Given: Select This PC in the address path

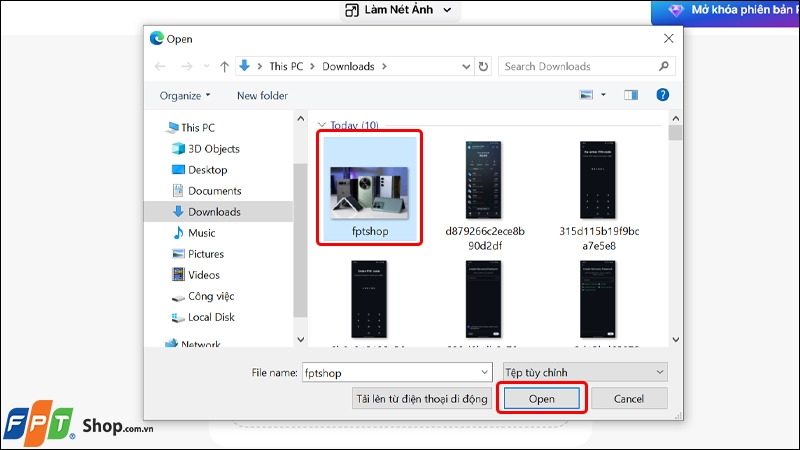Looking at the screenshot, I should point(286,66).
